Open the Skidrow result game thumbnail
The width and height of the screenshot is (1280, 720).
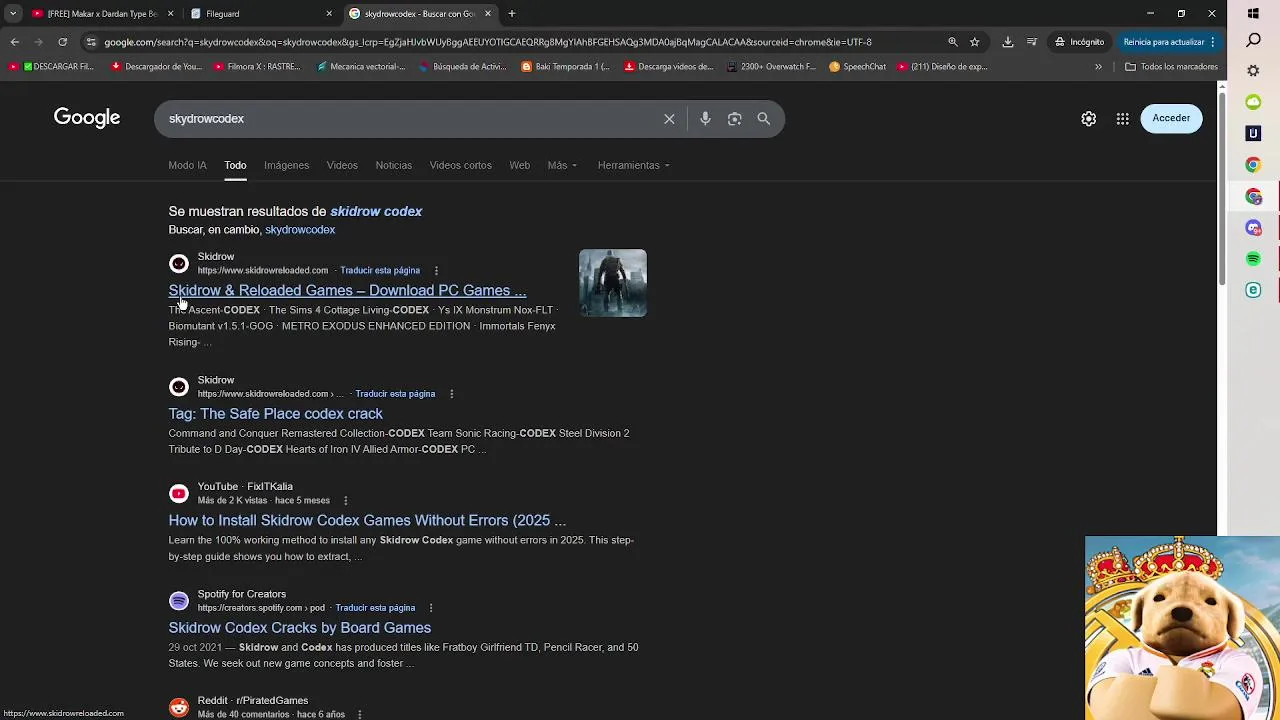[x=613, y=283]
